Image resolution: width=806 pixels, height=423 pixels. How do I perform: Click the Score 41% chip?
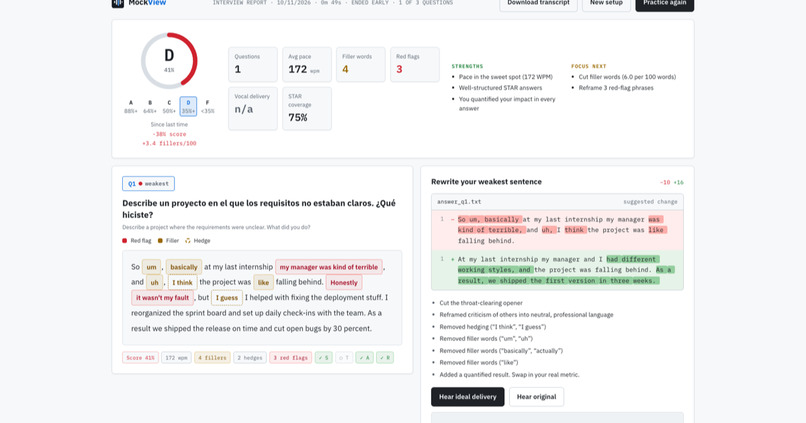(140, 358)
